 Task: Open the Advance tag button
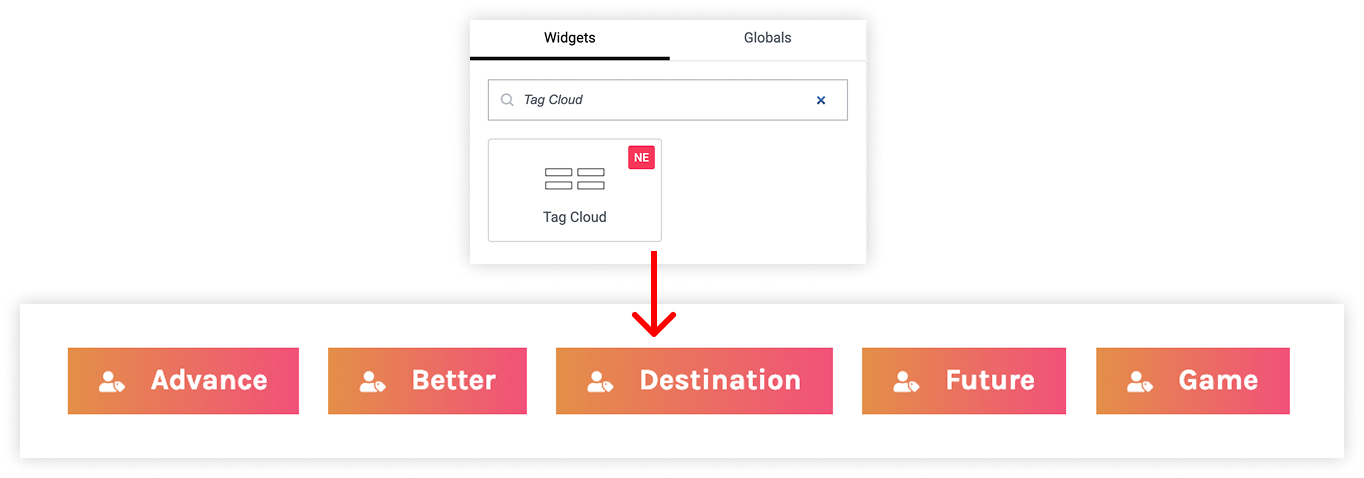click(x=183, y=381)
